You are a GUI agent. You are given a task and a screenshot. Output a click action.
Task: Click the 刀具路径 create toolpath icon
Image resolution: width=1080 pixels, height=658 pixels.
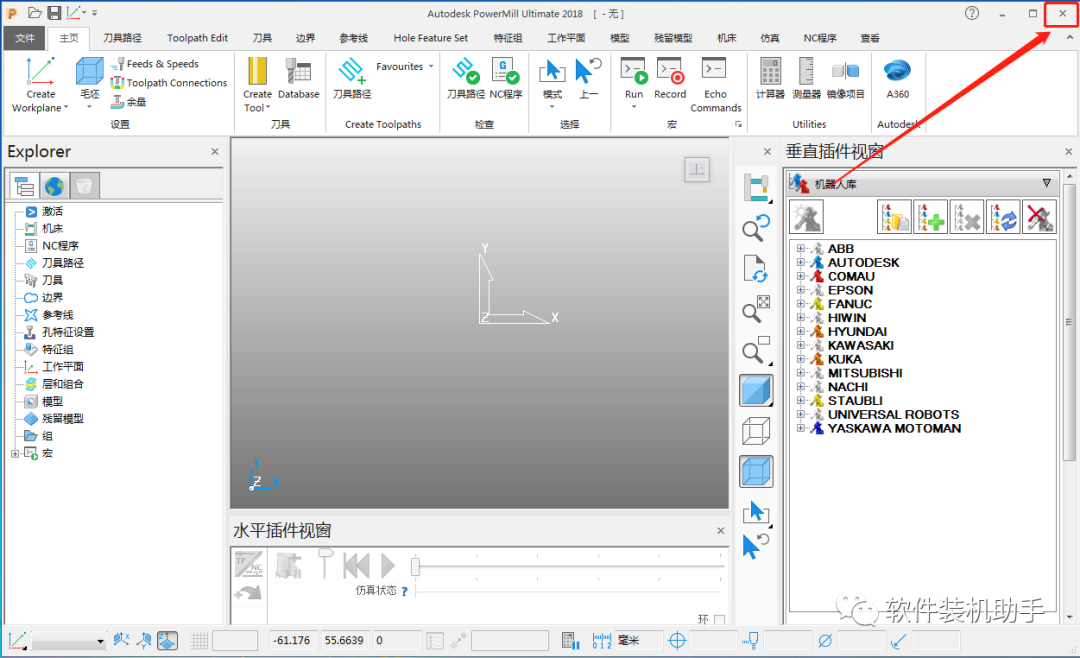(352, 72)
